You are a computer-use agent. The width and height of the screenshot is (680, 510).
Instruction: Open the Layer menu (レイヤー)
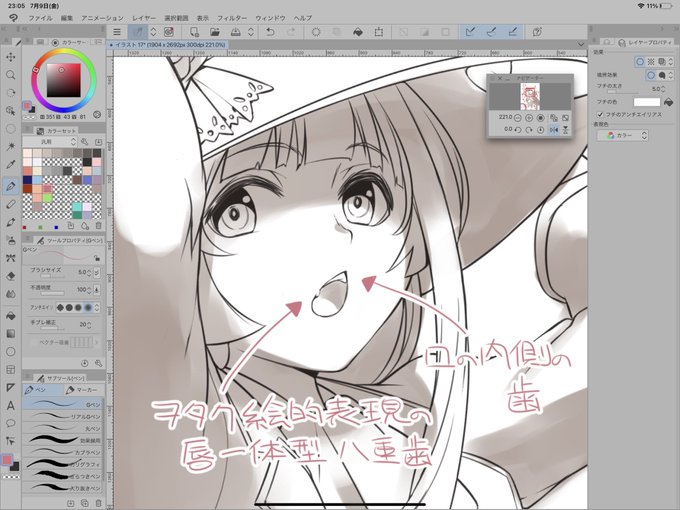click(144, 18)
